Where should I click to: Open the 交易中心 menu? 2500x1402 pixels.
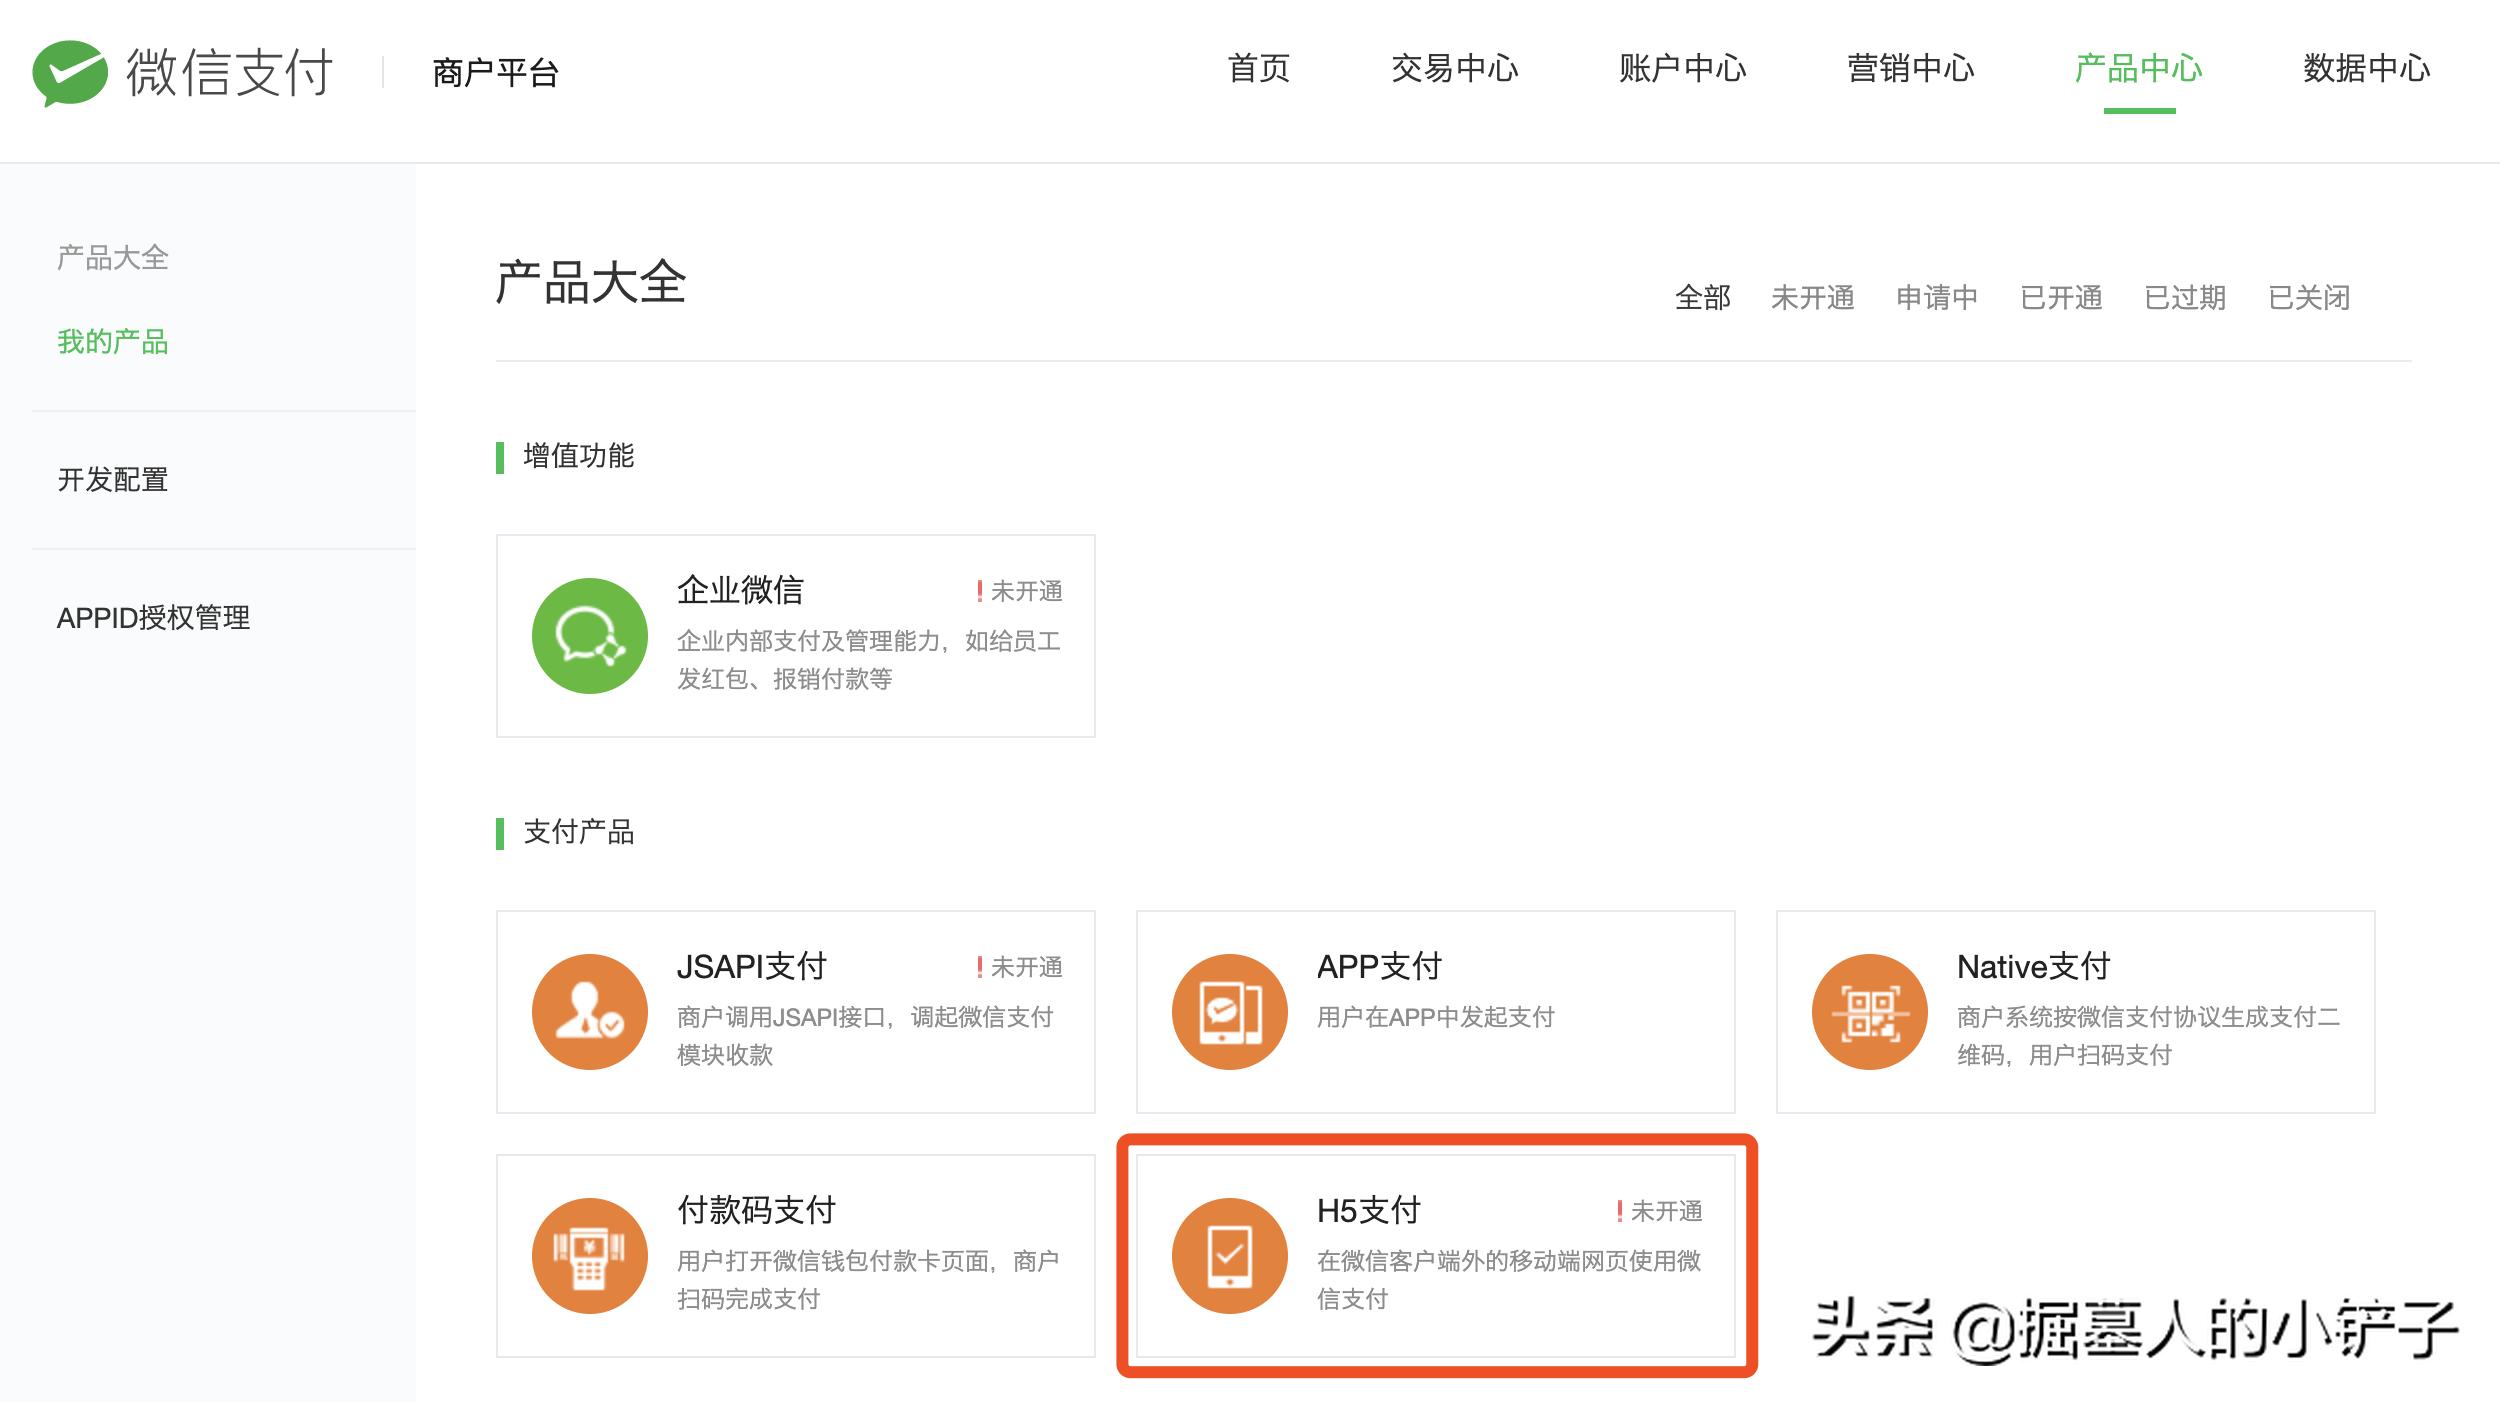click(1455, 70)
